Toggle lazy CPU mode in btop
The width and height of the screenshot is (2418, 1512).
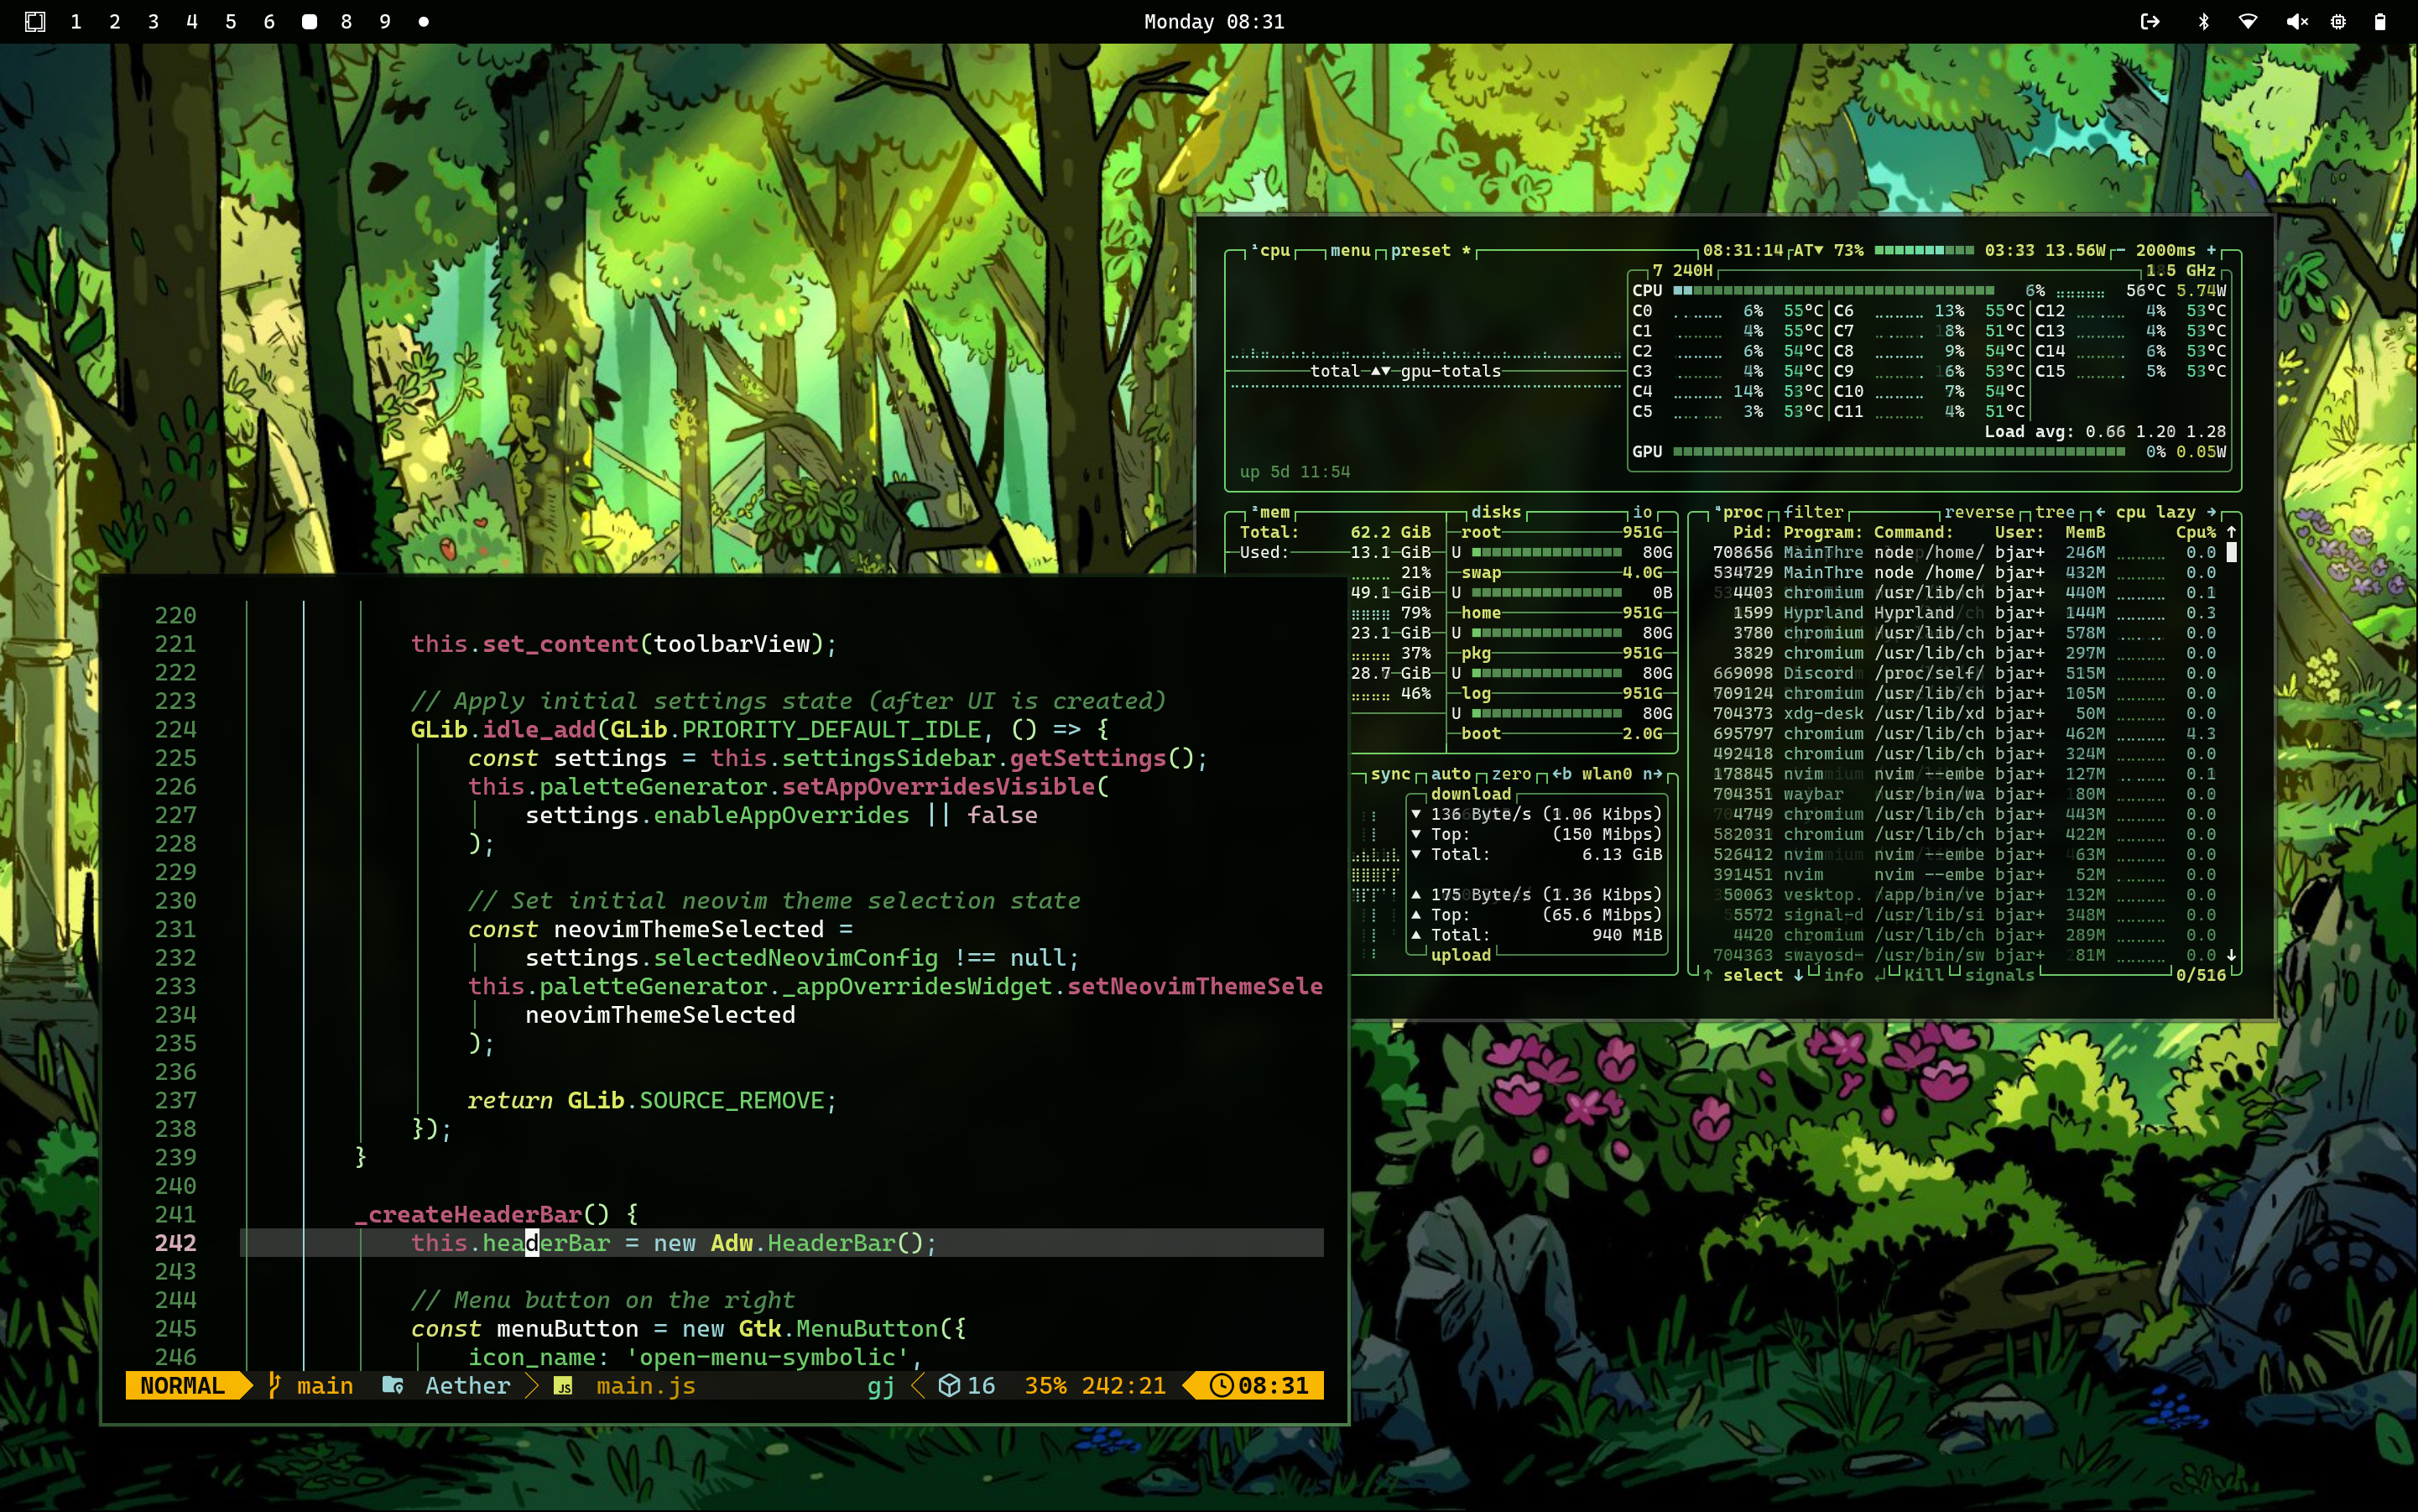click(2176, 512)
